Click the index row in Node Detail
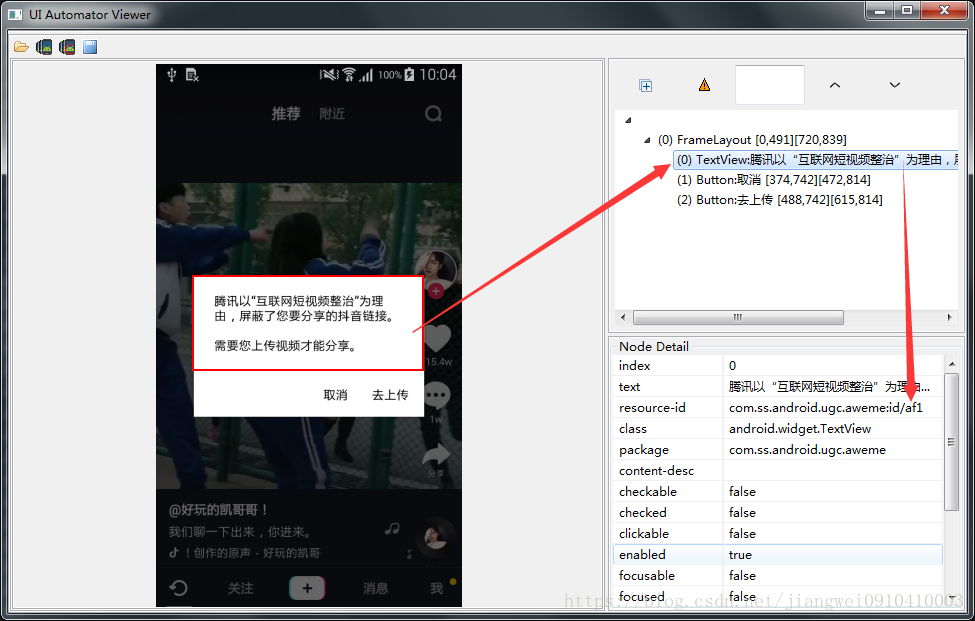This screenshot has width=975, height=621. coord(778,366)
